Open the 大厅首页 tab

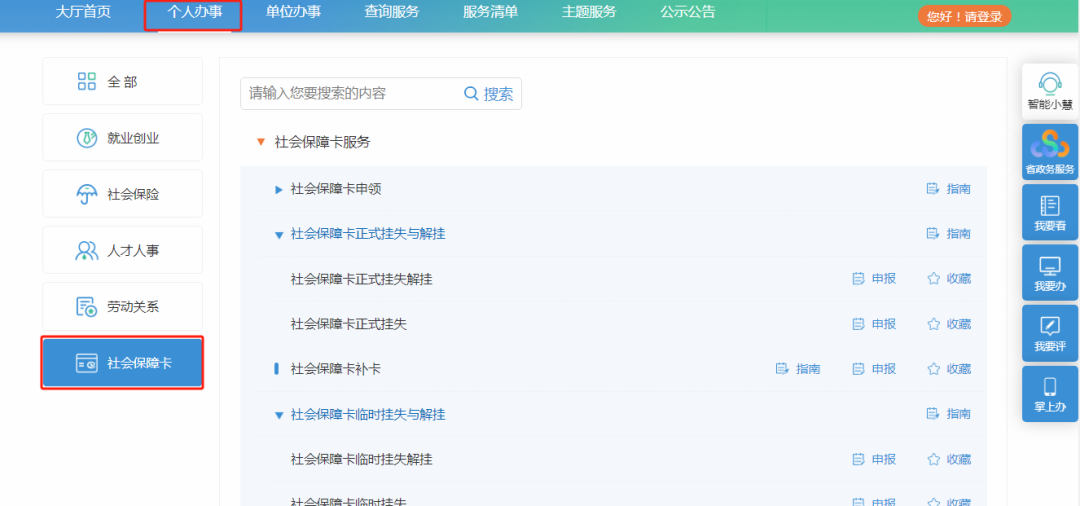pos(83,13)
